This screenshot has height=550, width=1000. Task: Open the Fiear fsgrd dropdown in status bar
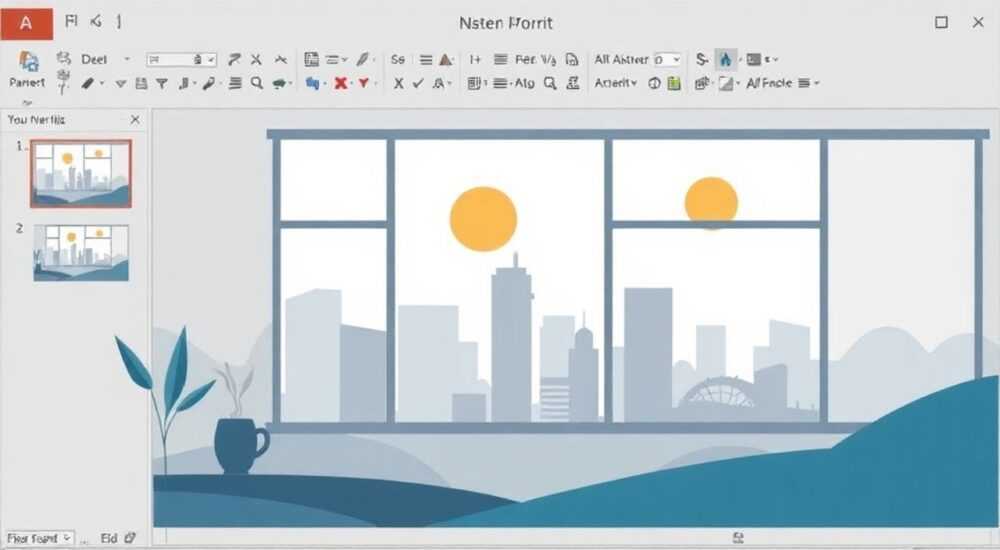[x=40, y=539]
